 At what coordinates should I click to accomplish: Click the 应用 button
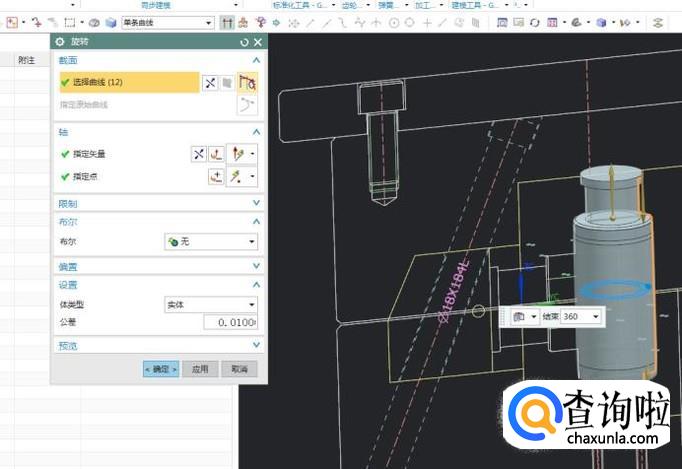tap(200, 369)
